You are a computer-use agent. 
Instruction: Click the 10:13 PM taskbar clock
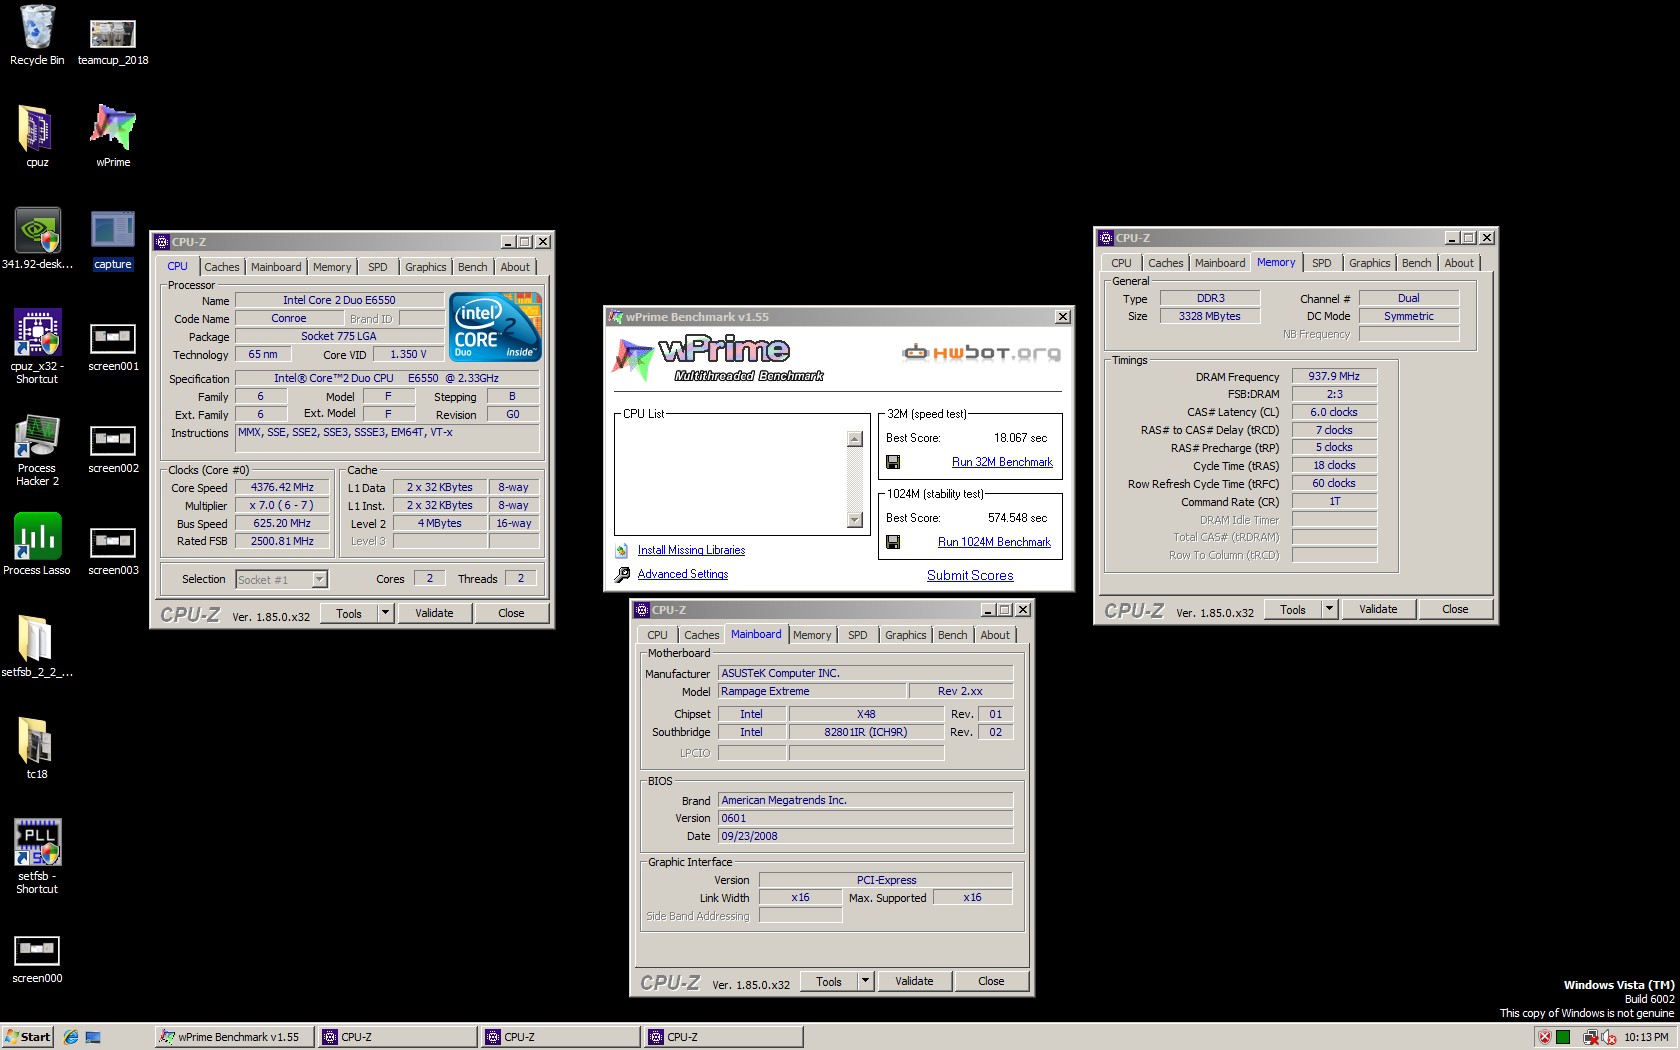click(1646, 1037)
